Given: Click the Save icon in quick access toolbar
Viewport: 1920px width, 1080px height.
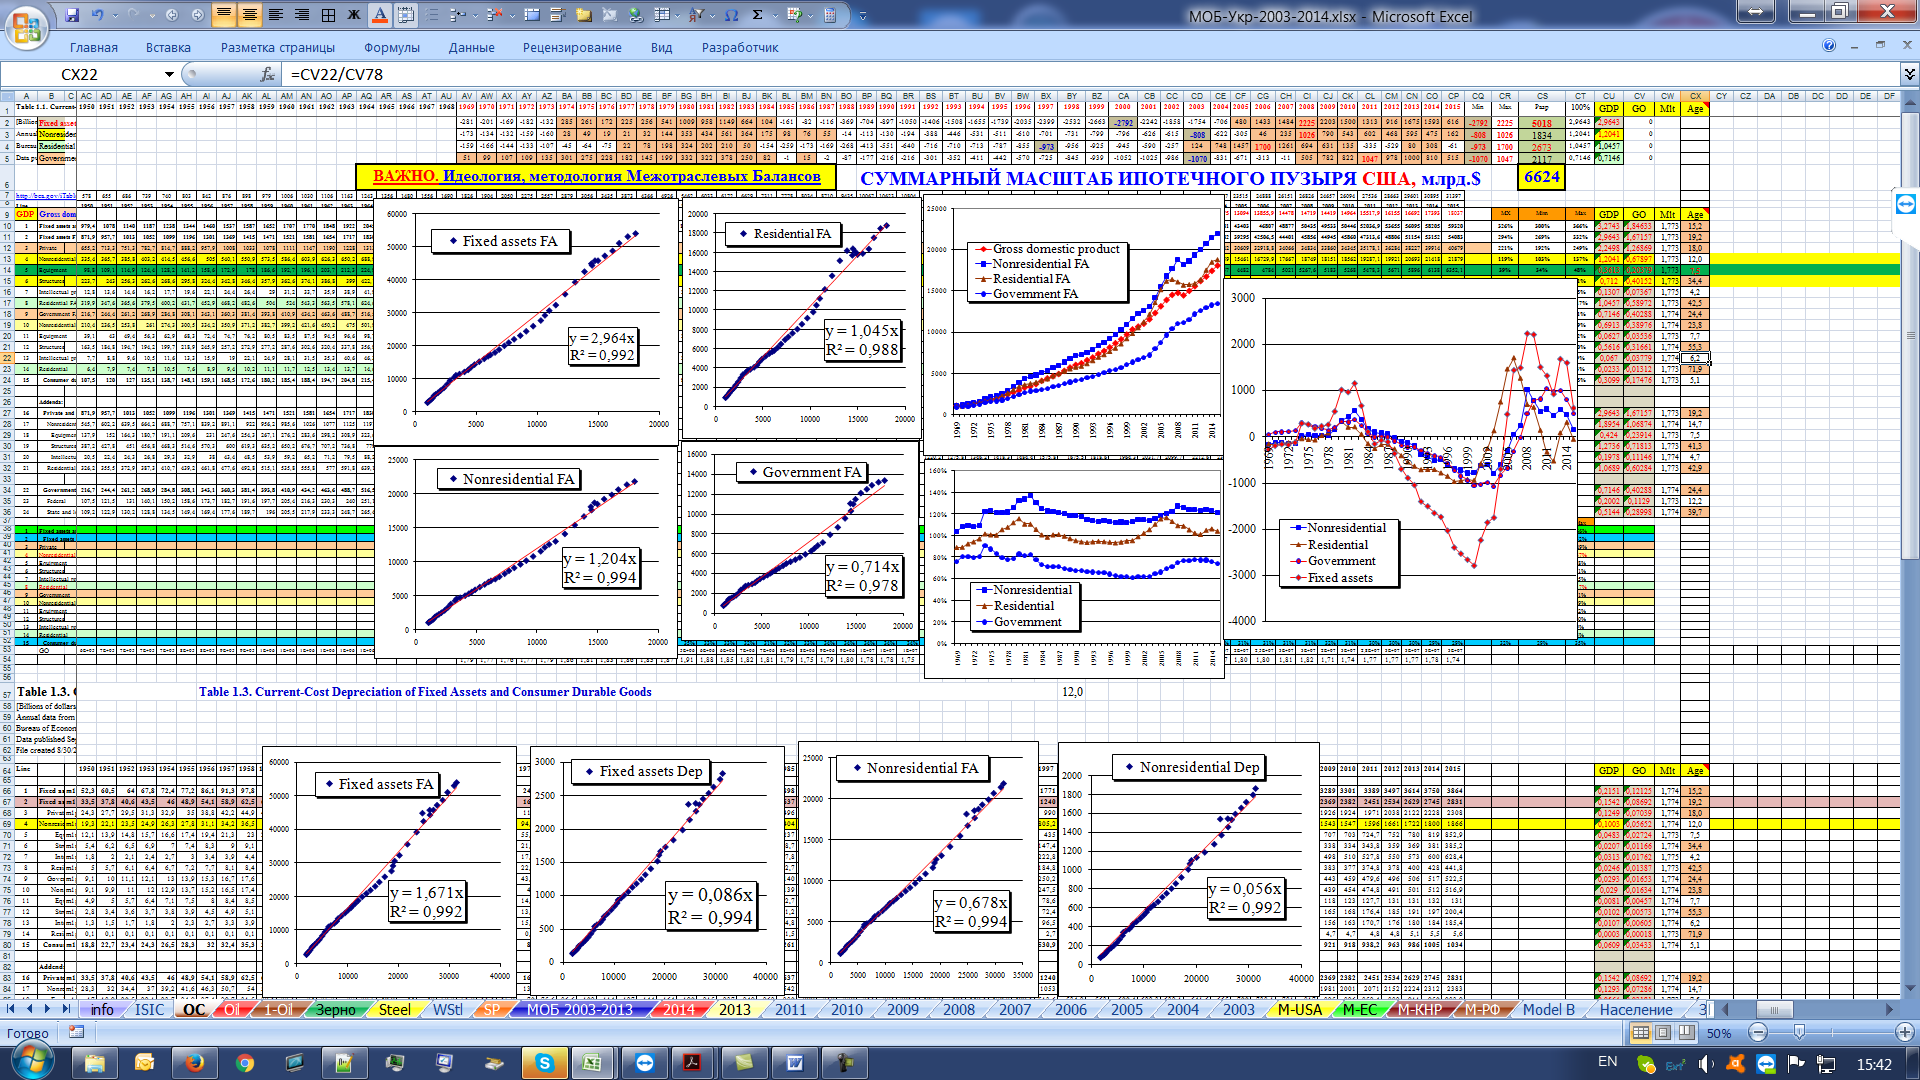Looking at the screenshot, I should (x=72, y=15).
